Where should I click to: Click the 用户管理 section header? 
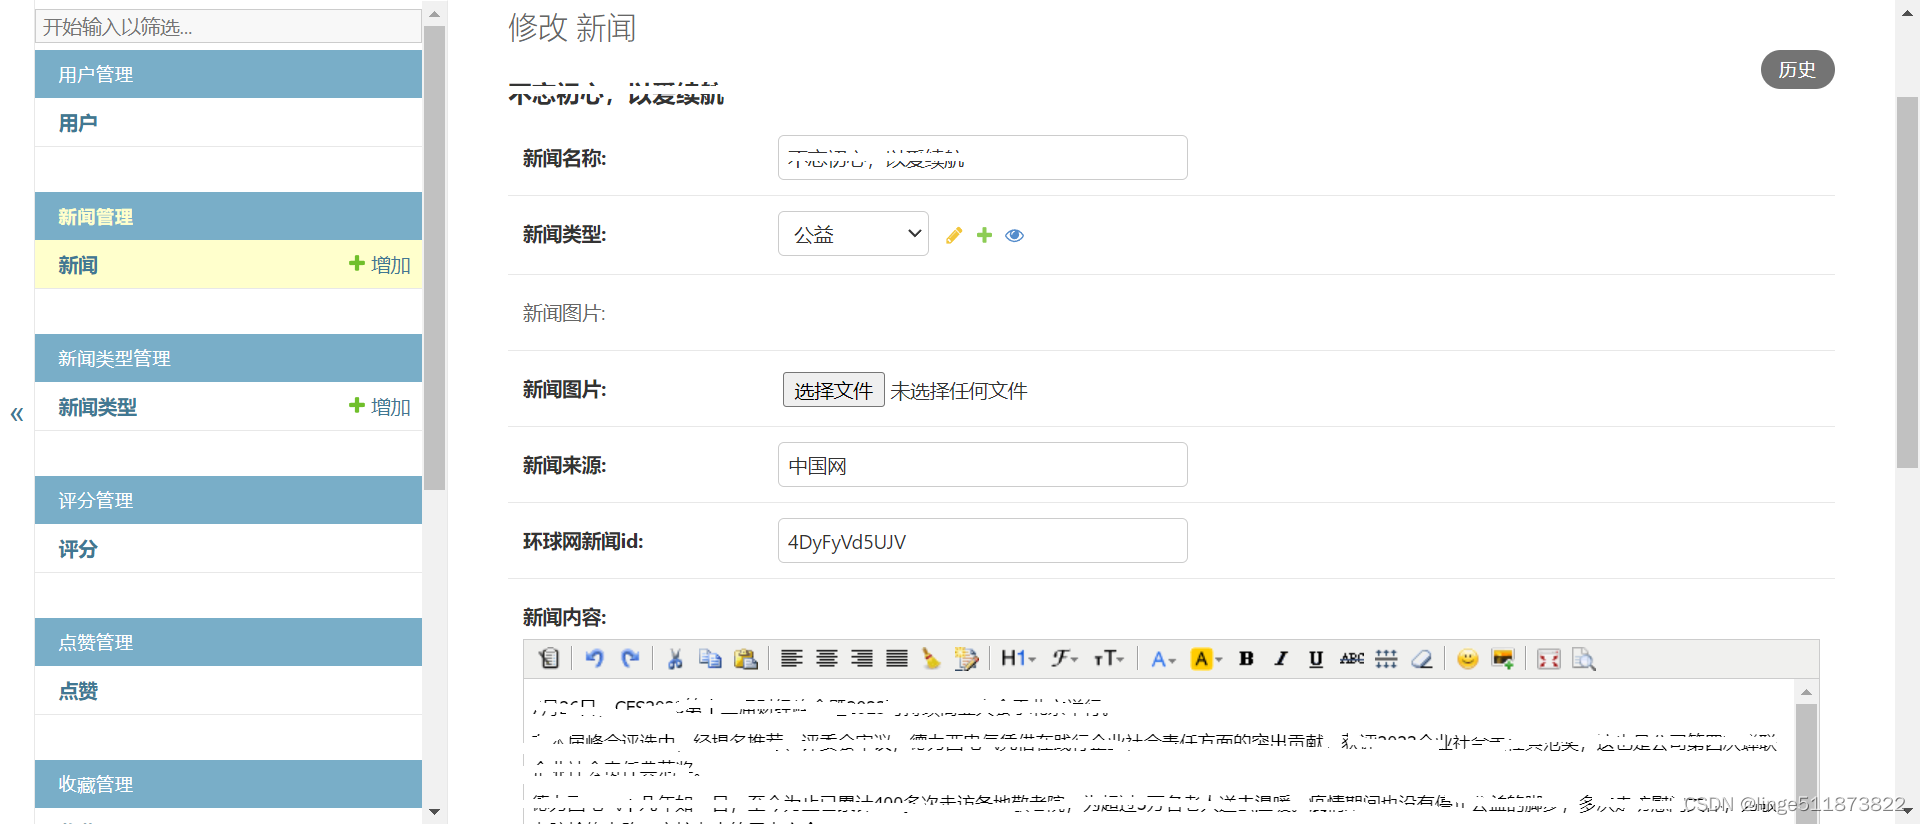(228, 74)
